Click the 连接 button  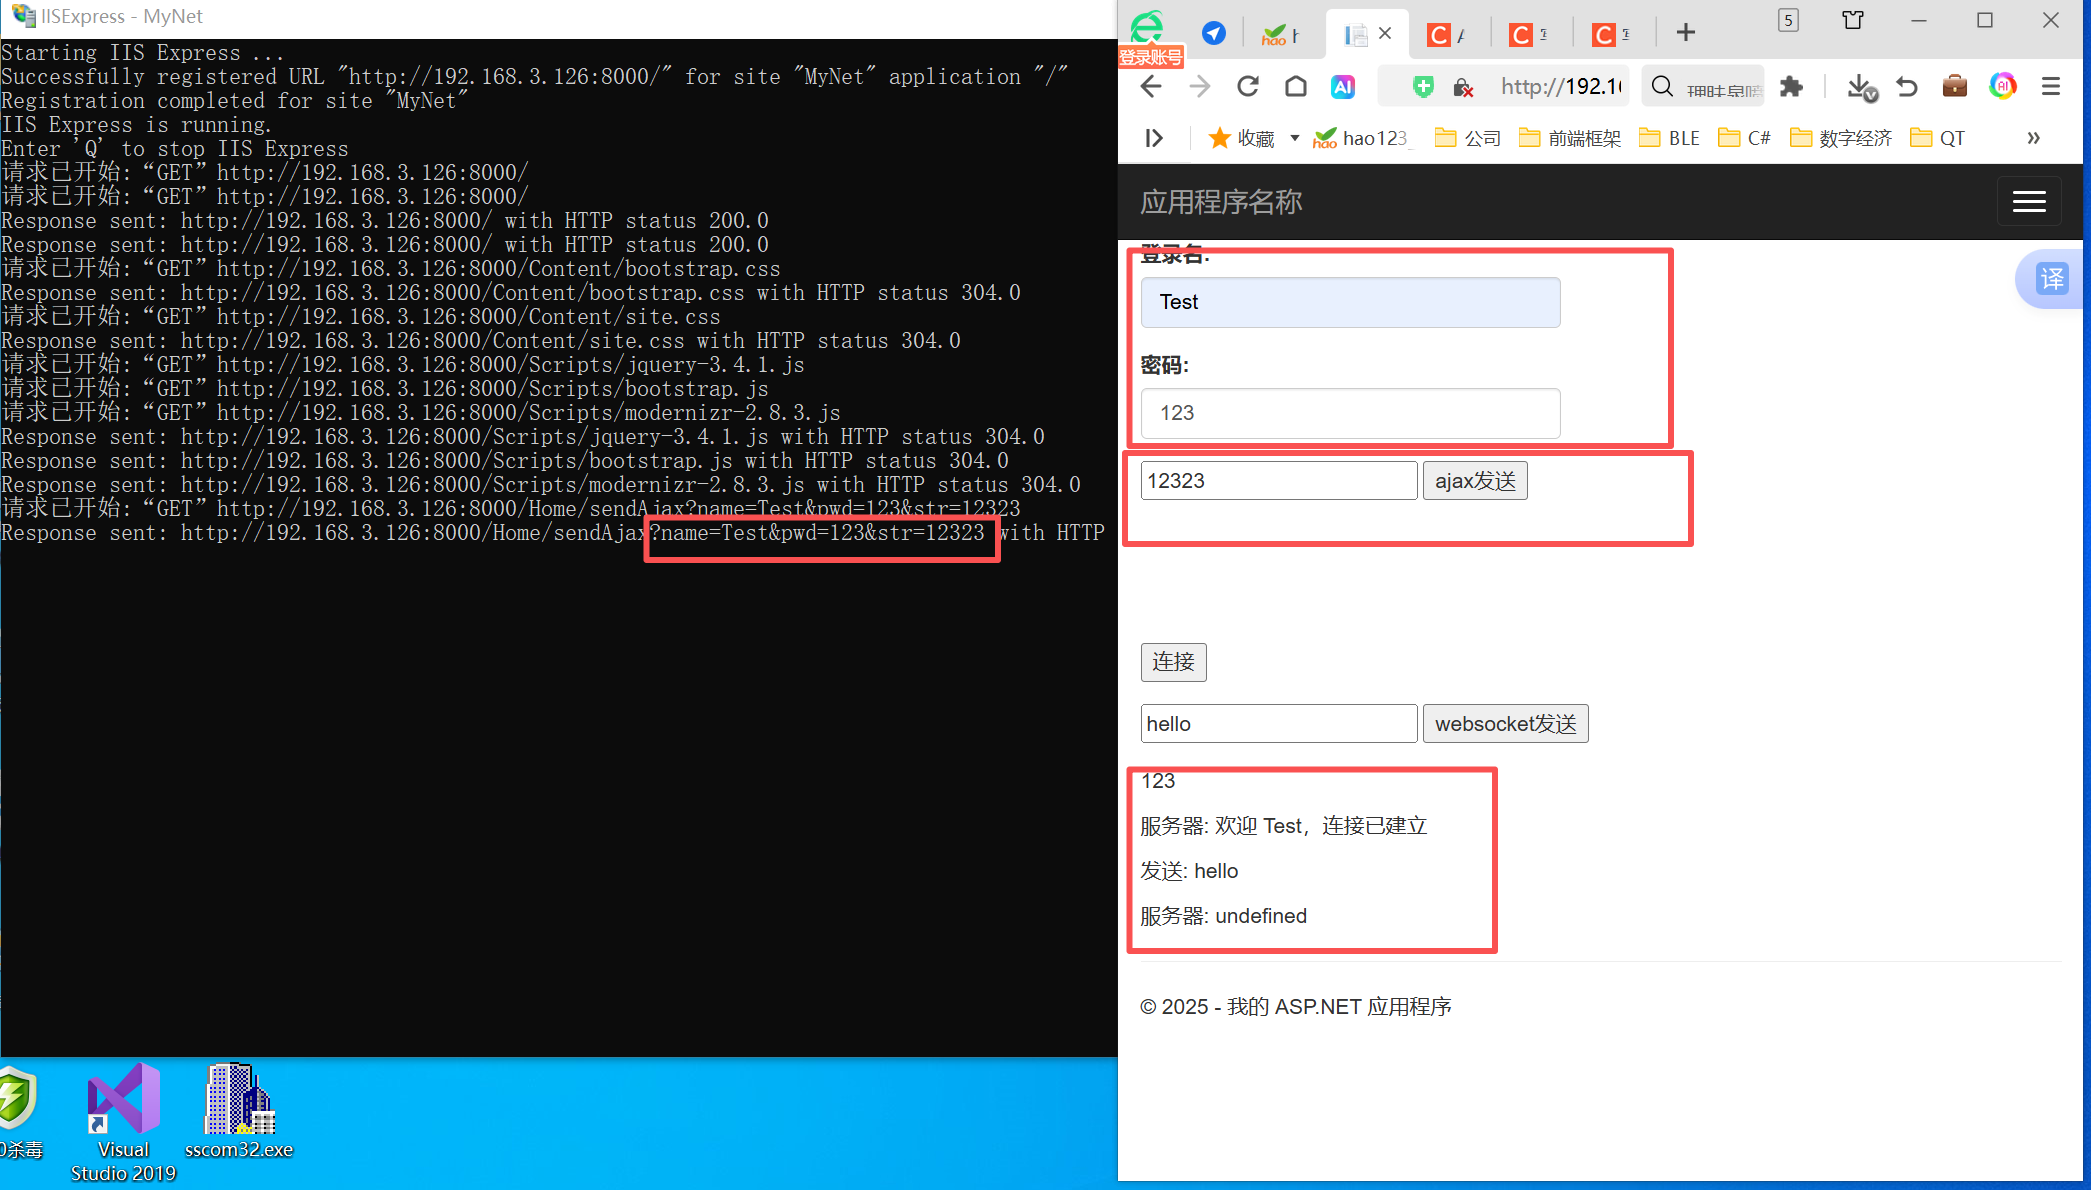[x=1173, y=662]
